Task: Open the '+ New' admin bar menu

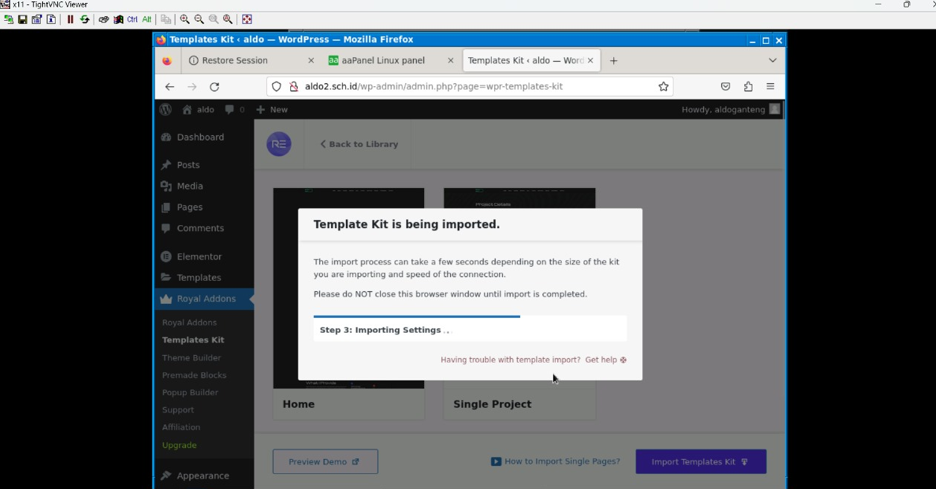Action: (272, 109)
